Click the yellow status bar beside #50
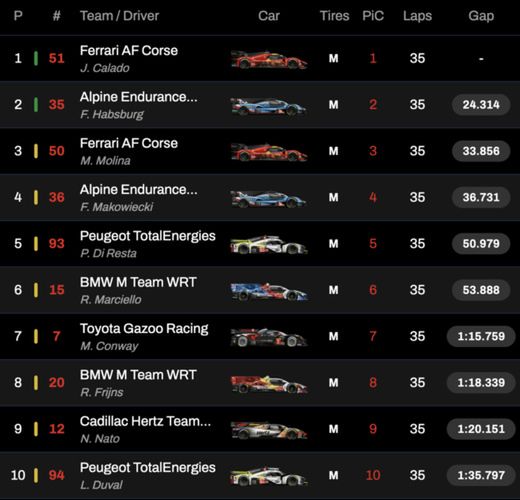The width and height of the screenshot is (520, 500). [x=36, y=151]
